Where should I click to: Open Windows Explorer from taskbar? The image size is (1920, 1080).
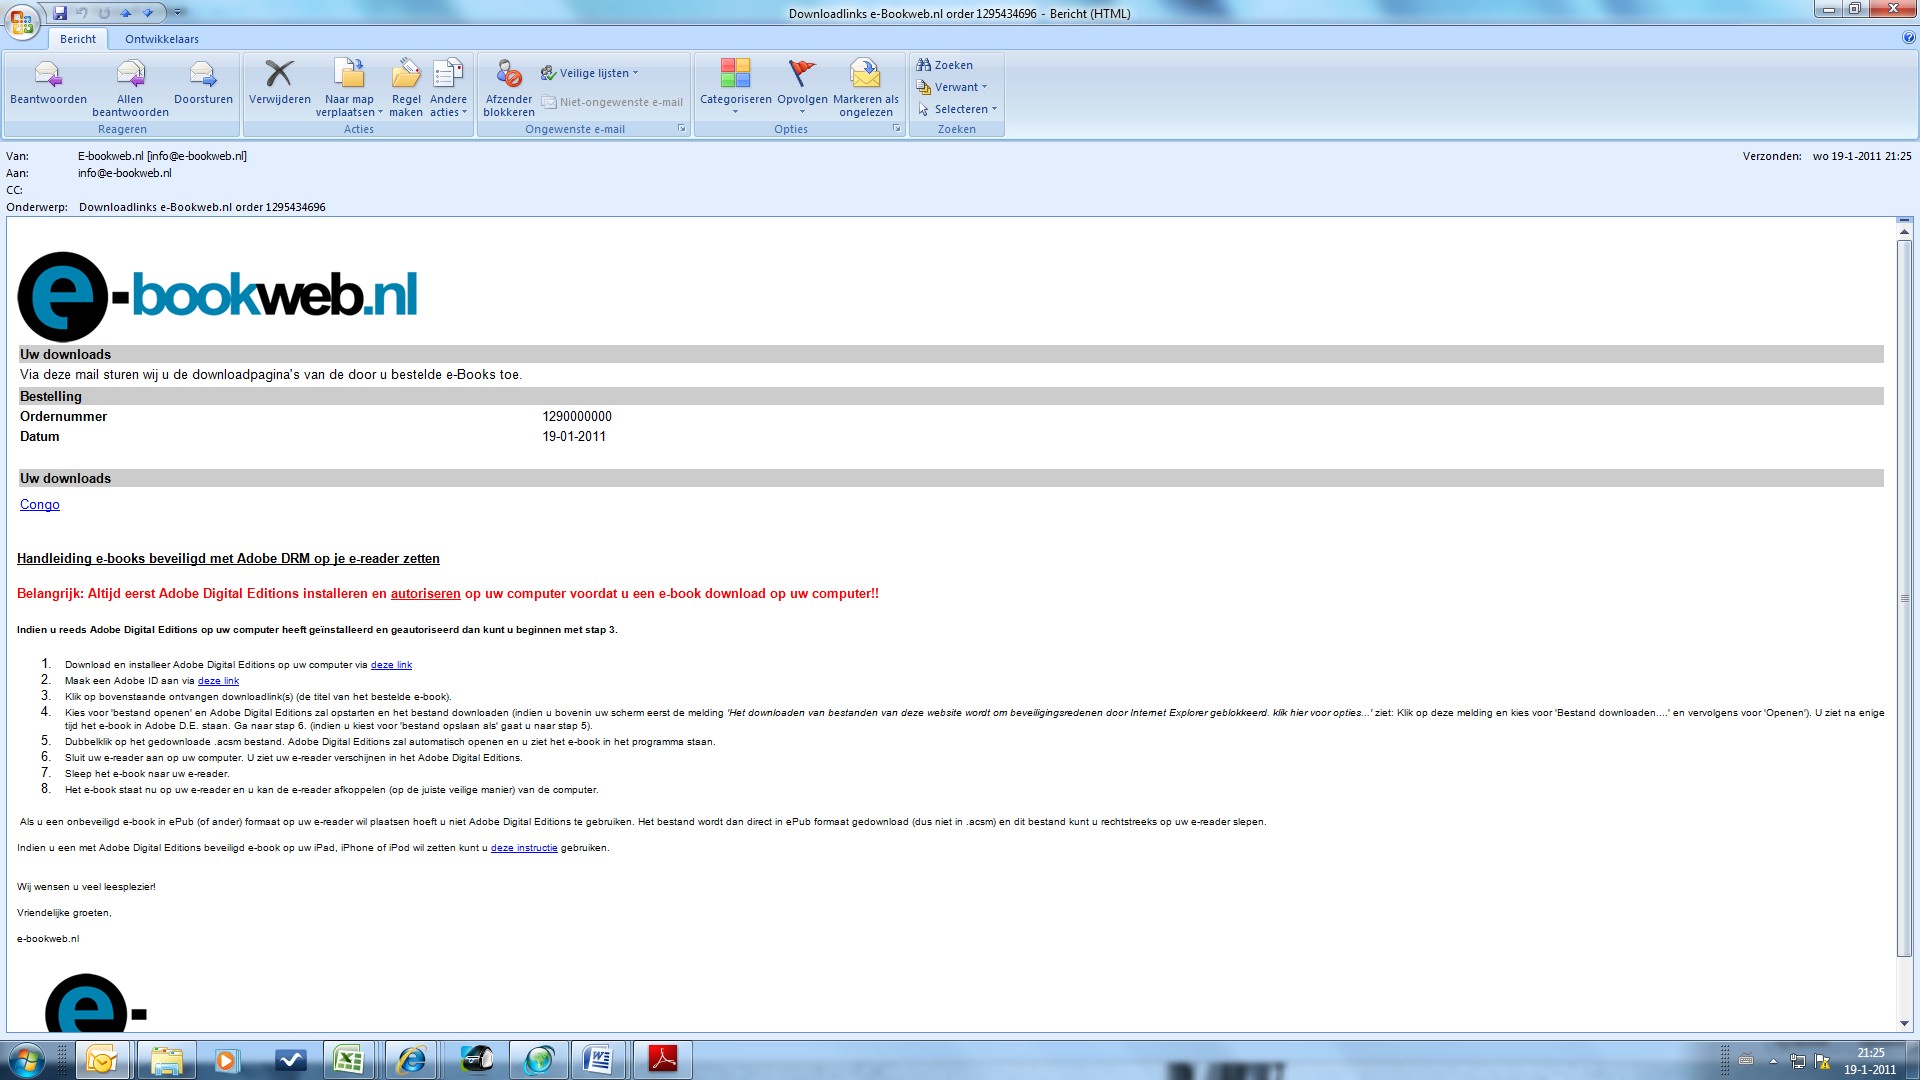(x=166, y=1060)
